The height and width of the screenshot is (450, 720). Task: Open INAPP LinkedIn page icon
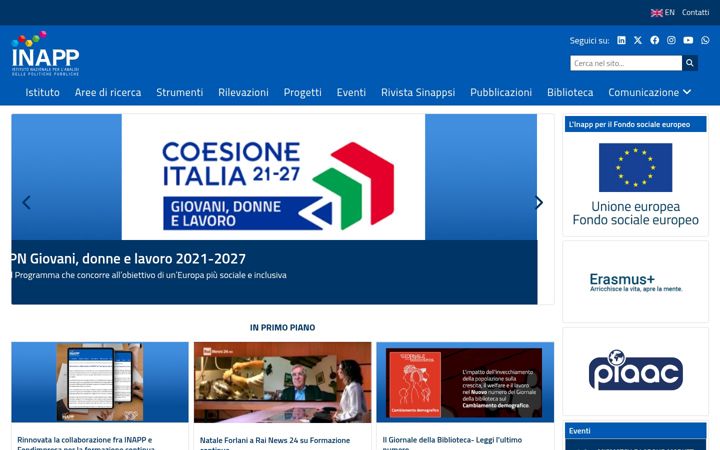pos(621,40)
